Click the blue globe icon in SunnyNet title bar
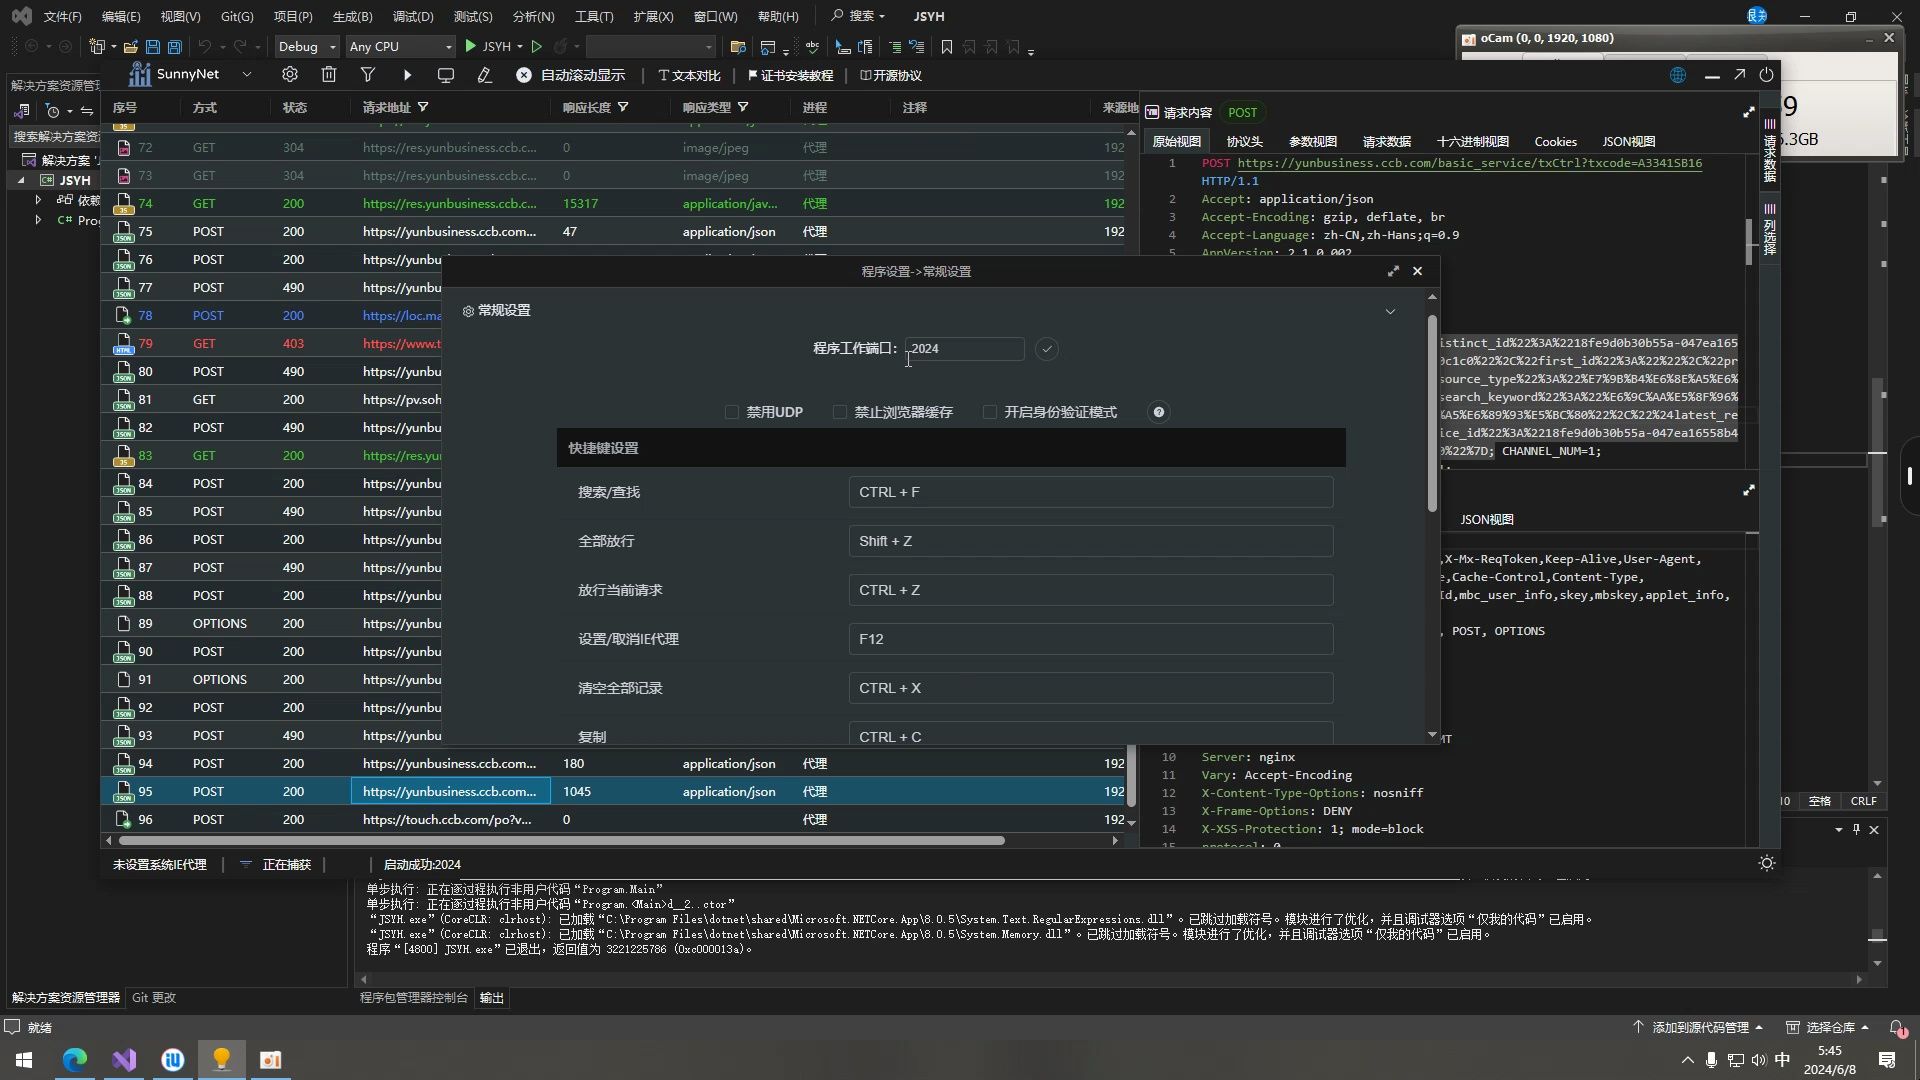Image resolution: width=1920 pixels, height=1080 pixels. click(x=1678, y=75)
